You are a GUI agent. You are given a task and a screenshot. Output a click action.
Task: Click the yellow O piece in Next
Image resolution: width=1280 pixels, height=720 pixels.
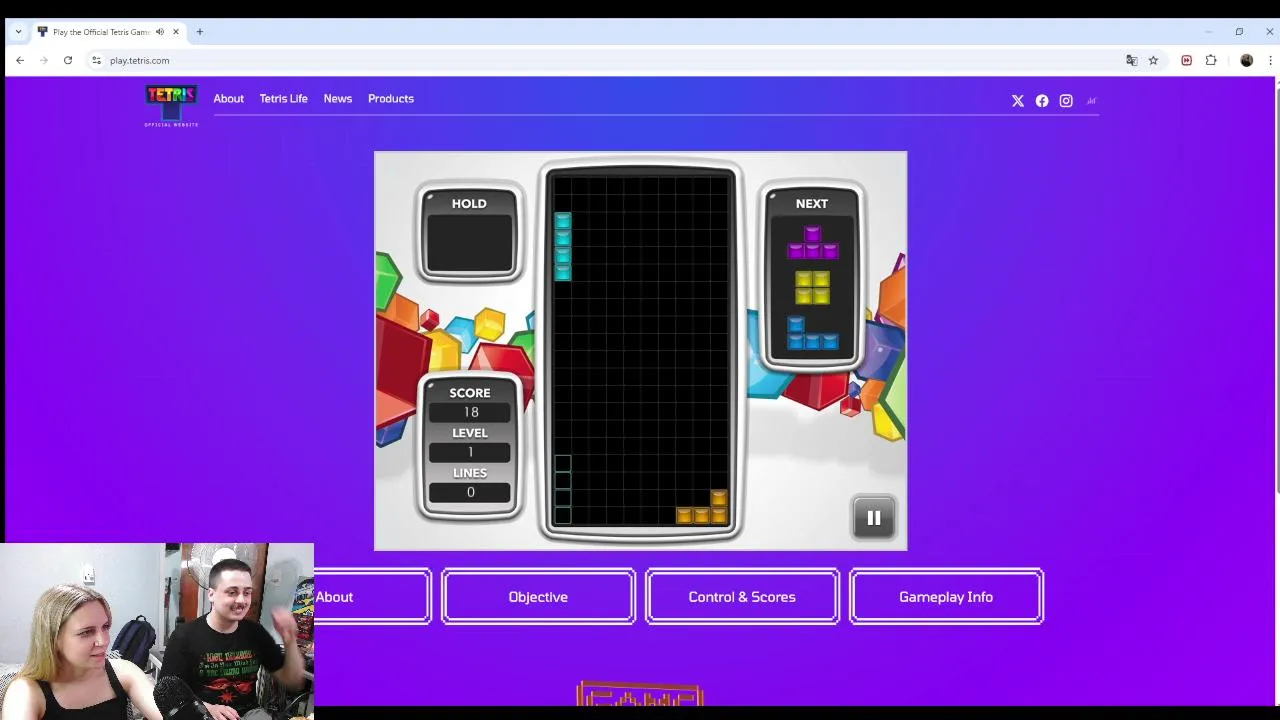(x=812, y=288)
